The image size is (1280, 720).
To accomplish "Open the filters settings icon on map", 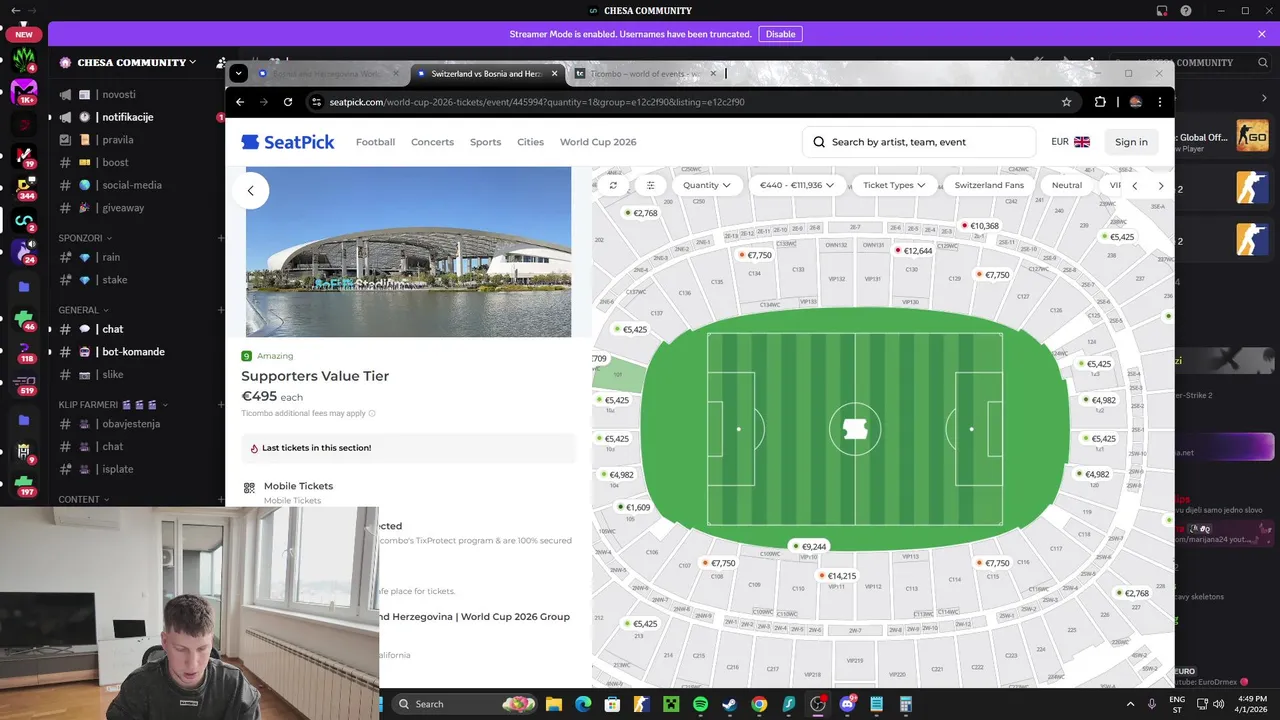I will pyautogui.click(x=651, y=185).
